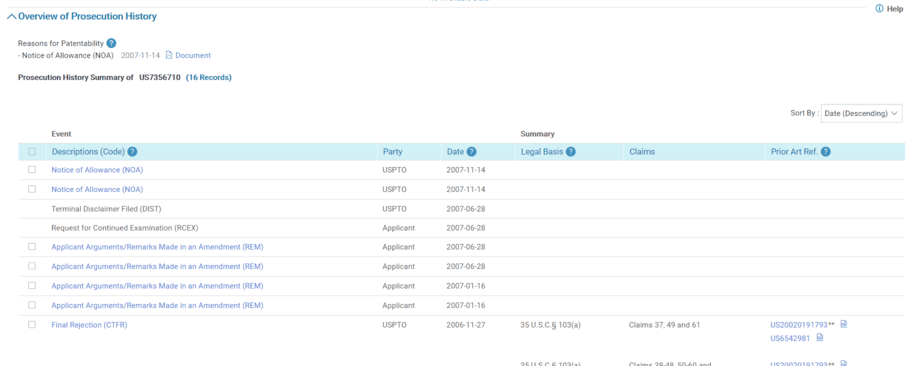This screenshot has height=366, width=910.
Task: Click Terminal Disclaimer Filed (DIST) text
Action: point(106,209)
